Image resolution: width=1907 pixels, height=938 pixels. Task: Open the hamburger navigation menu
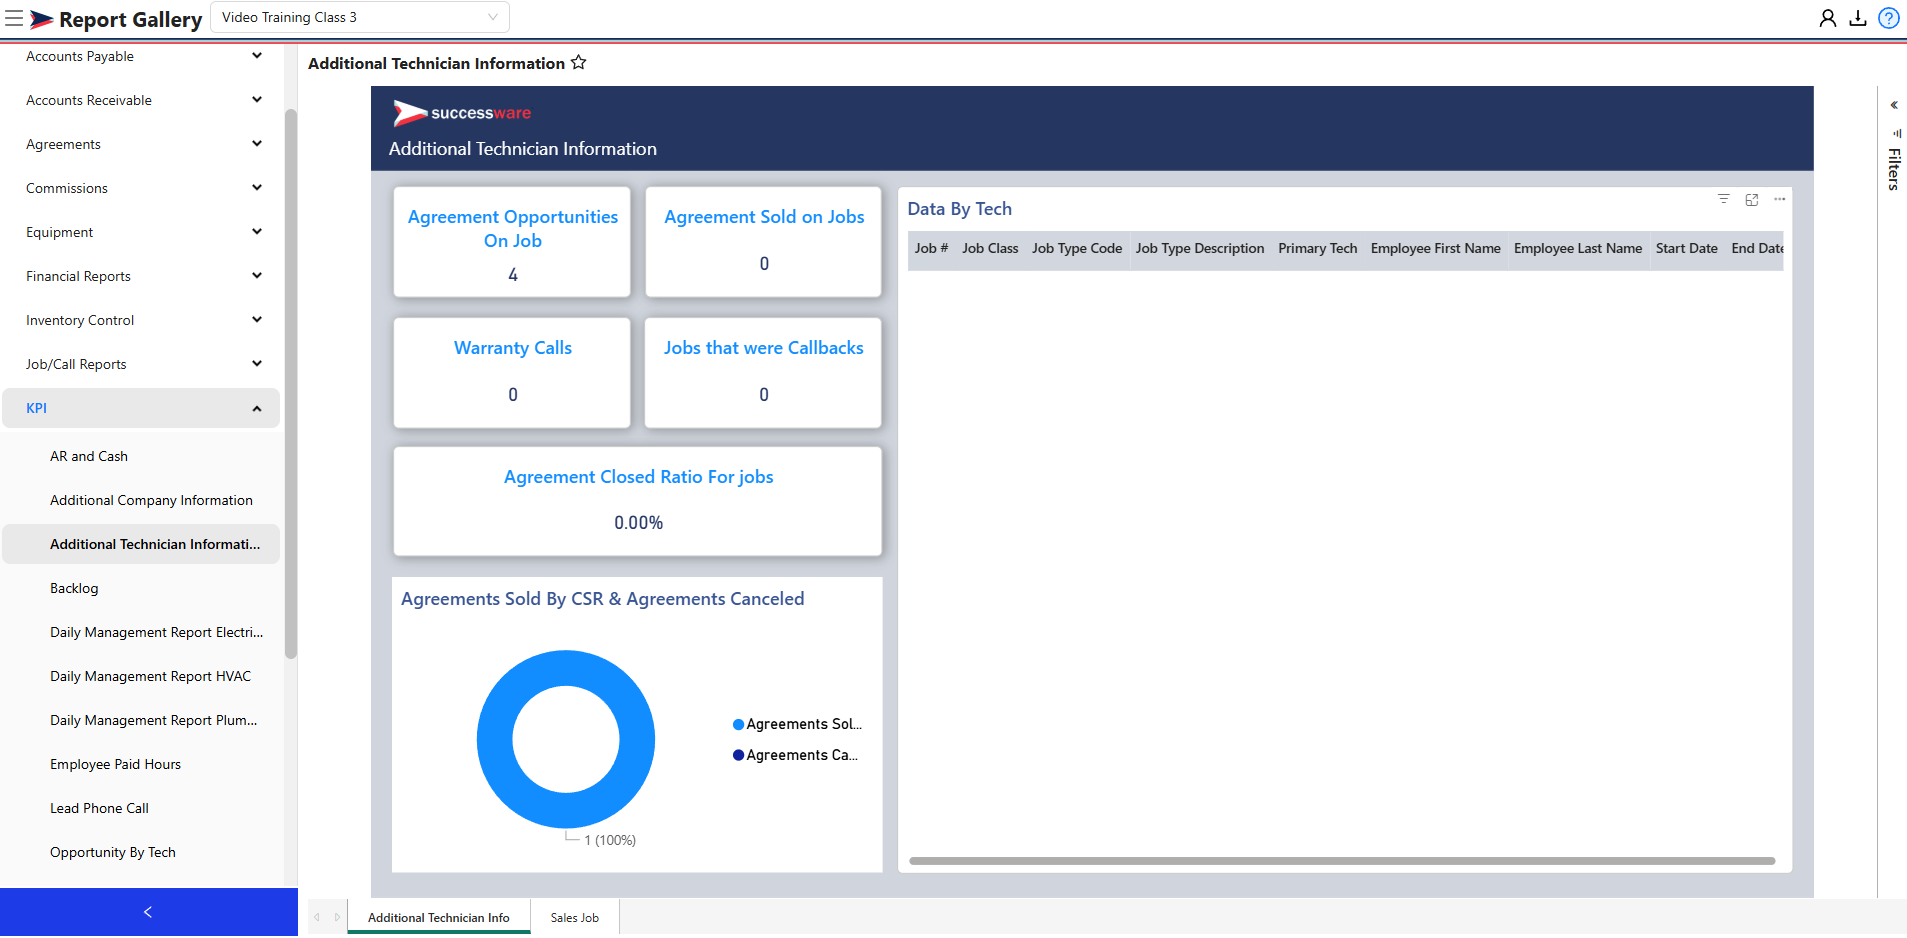click(14, 18)
